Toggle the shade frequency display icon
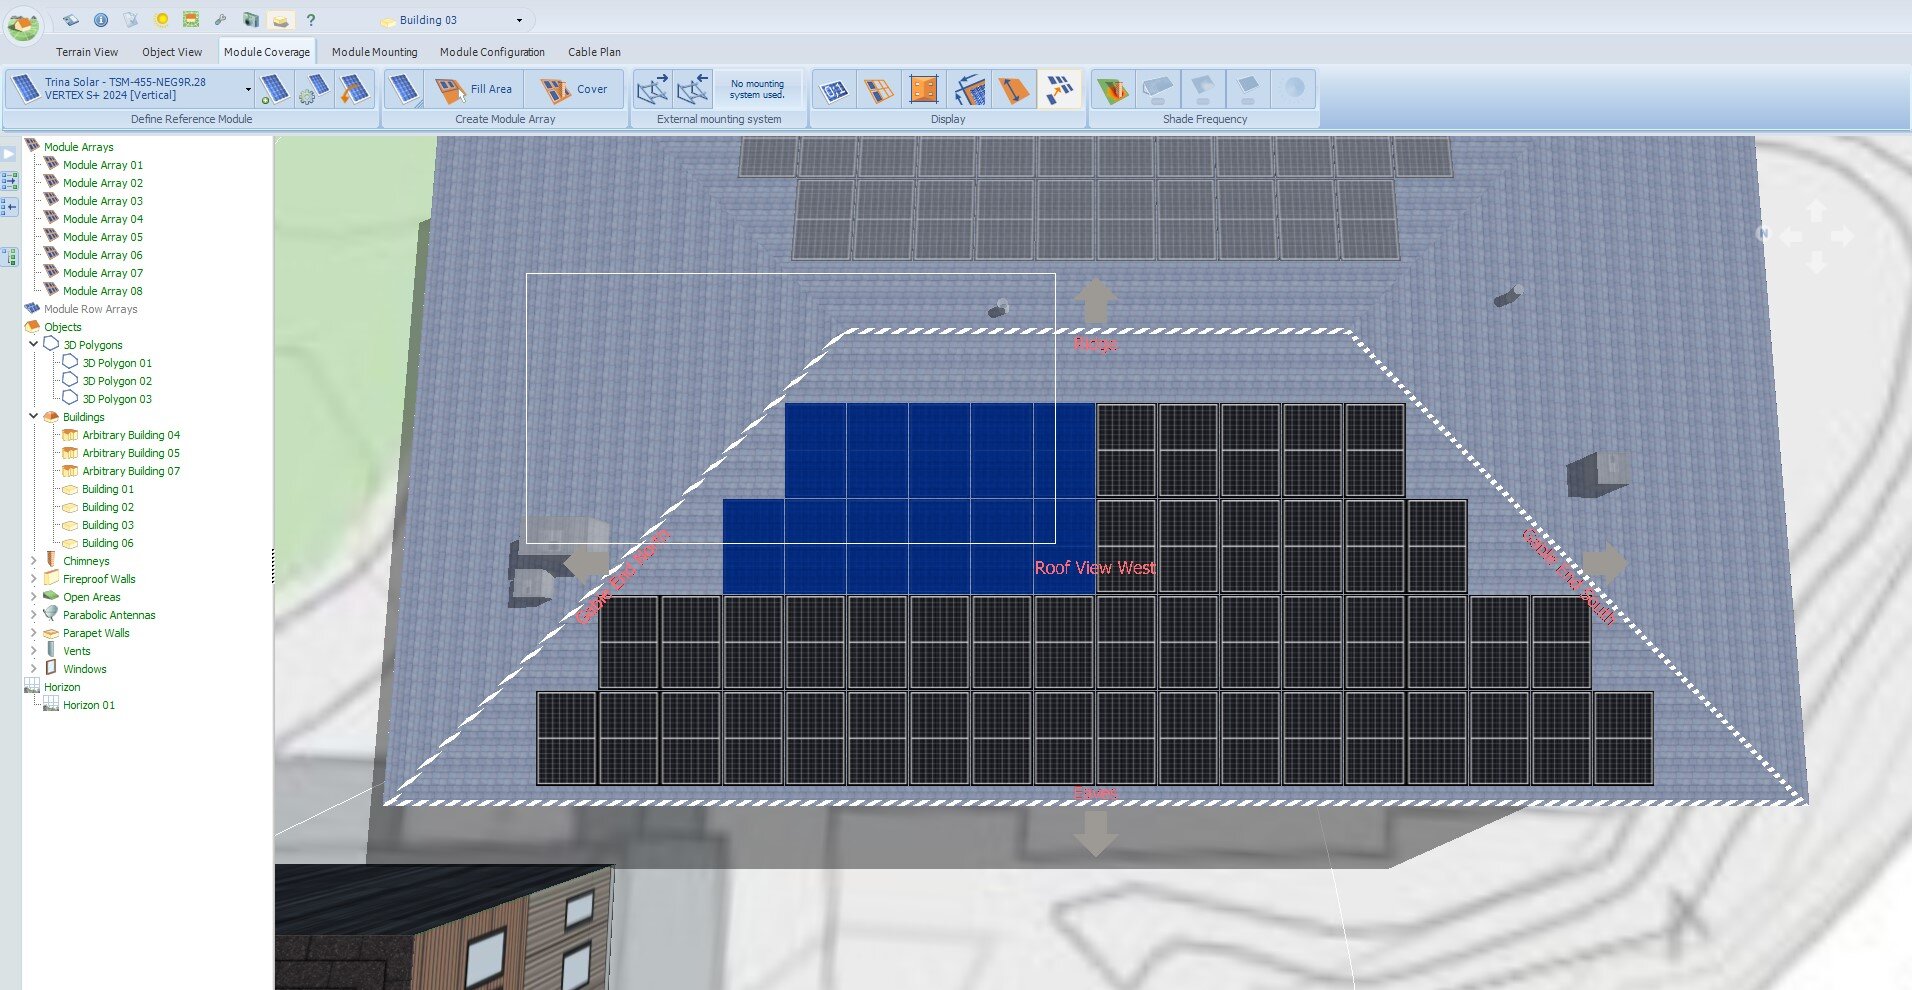The width and height of the screenshot is (1912, 990). coord(1112,90)
